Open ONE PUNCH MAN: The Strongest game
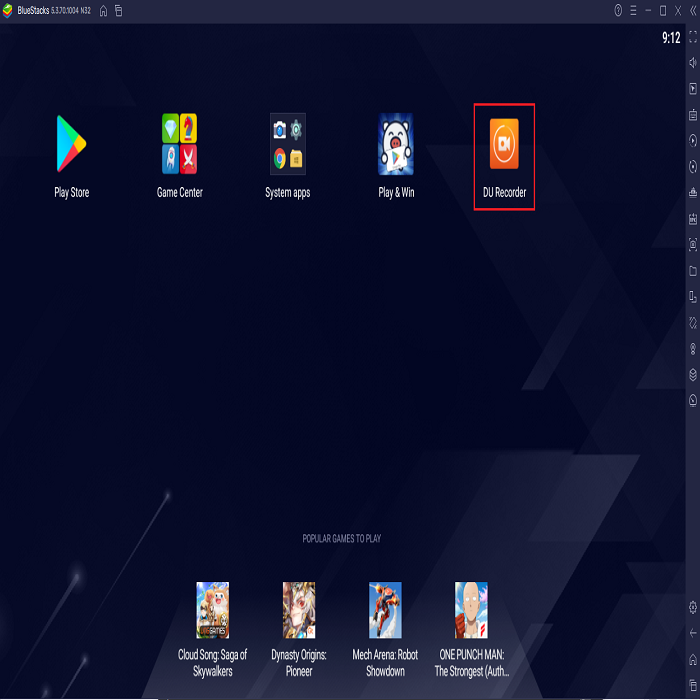700x700 pixels. [471, 610]
